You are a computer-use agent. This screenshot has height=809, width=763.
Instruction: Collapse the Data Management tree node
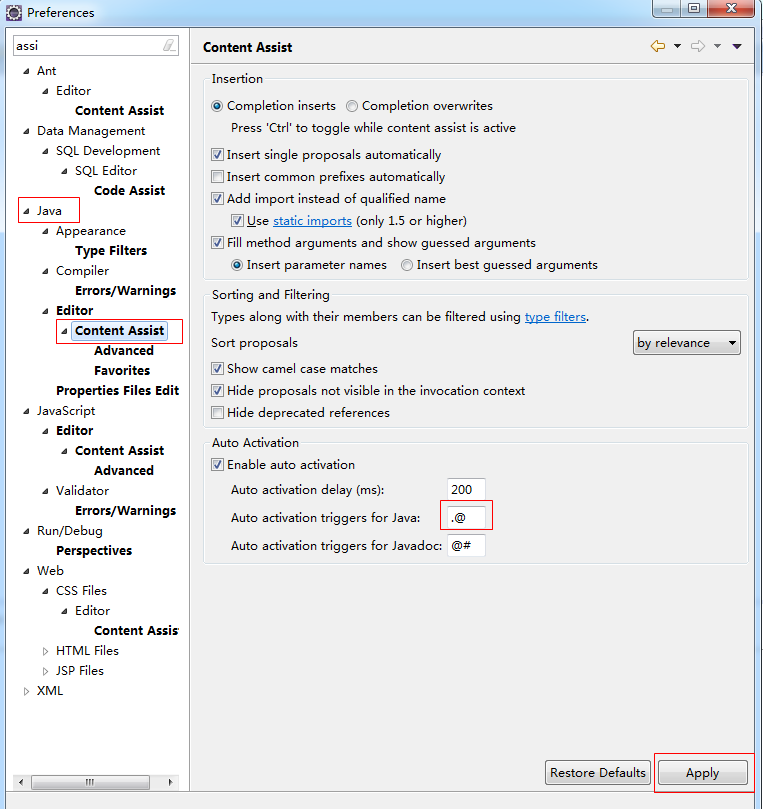click(x=26, y=131)
